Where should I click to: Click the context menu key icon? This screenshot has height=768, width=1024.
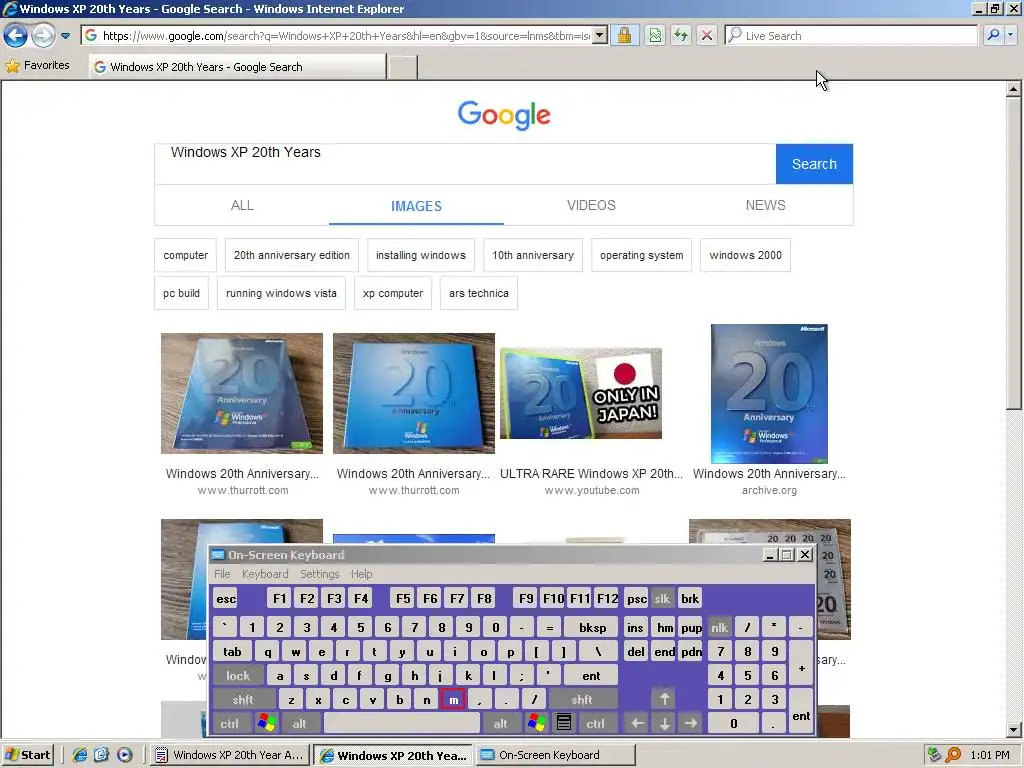pyautogui.click(x=563, y=723)
